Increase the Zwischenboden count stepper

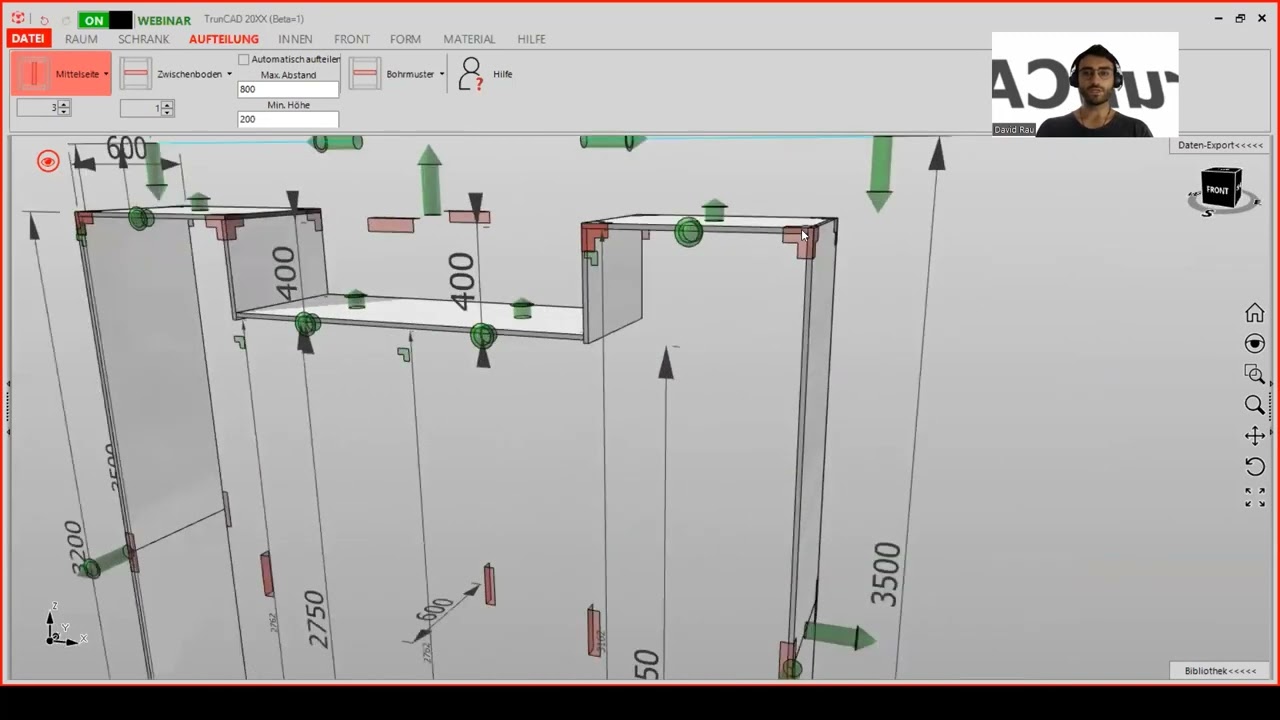point(167,104)
